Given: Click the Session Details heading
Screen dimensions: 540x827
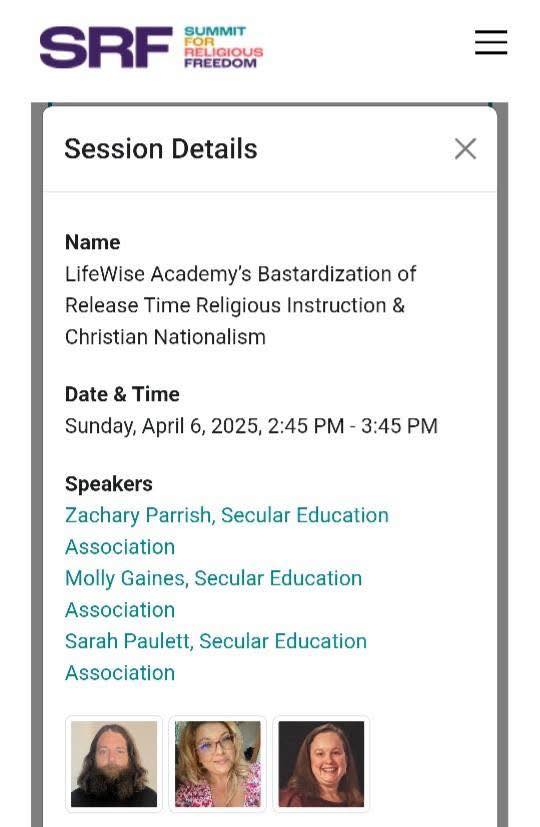Looking at the screenshot, I should pyautogui.click(x=161, y=149).
